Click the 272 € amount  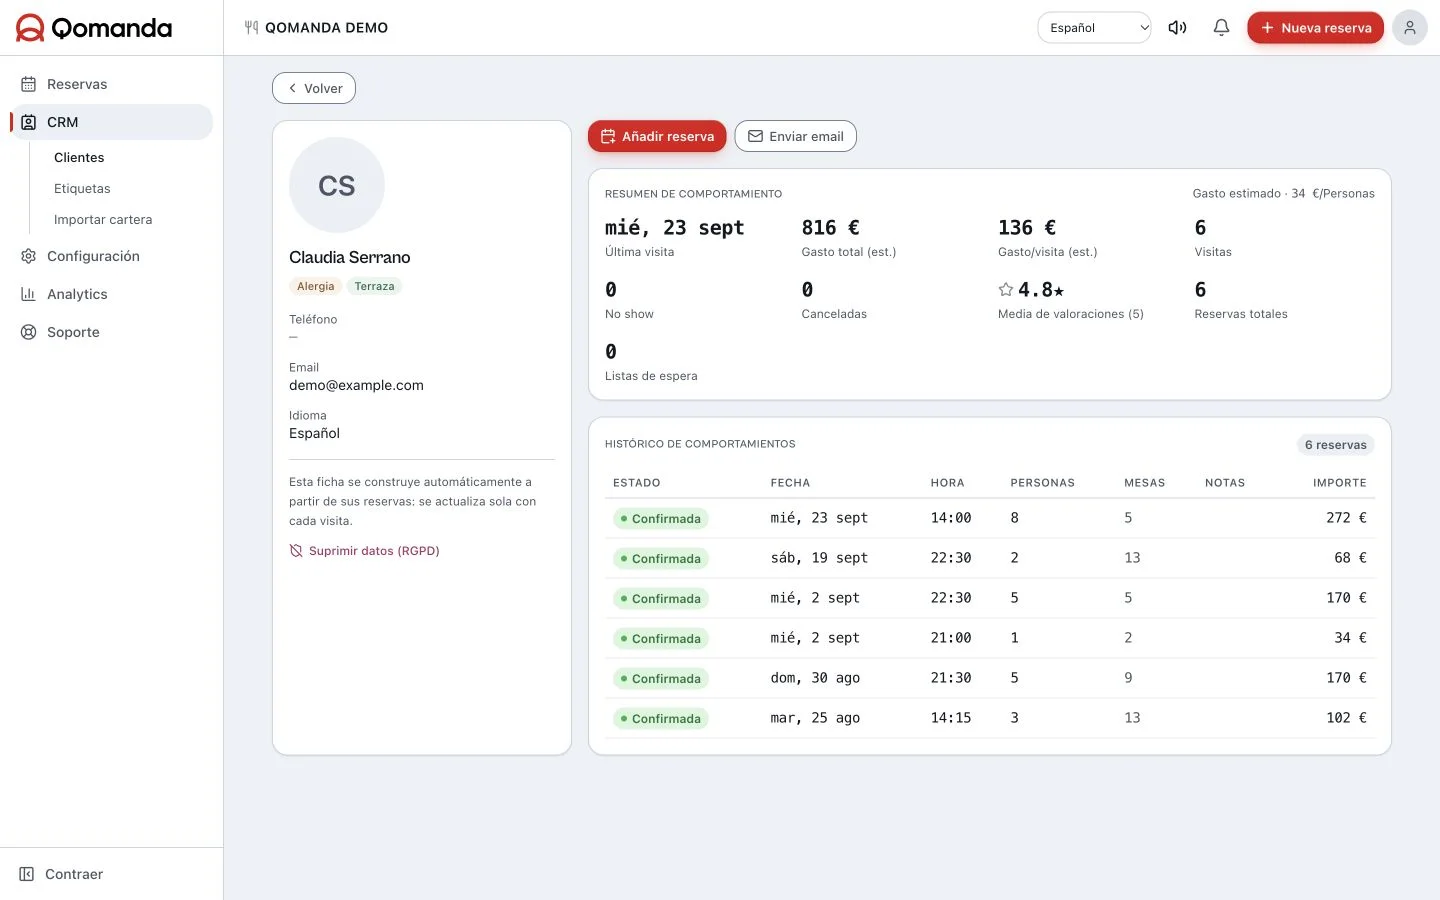tap(1346, 518)
